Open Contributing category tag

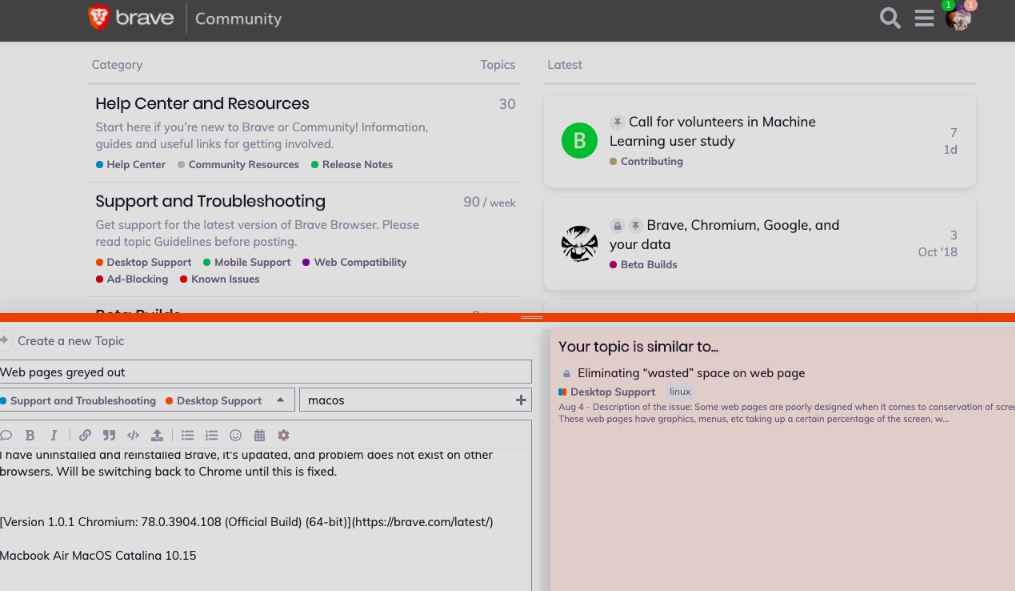(646, 161)
